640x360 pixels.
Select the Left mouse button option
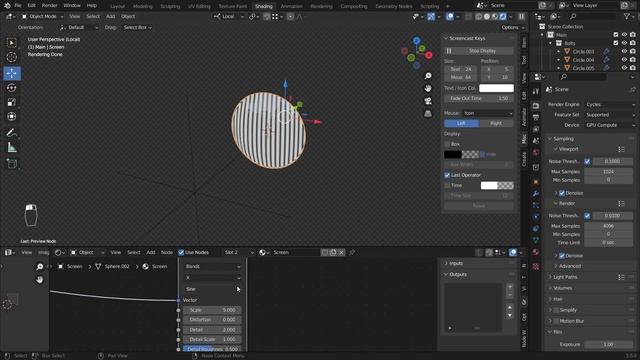pos(461,123)
